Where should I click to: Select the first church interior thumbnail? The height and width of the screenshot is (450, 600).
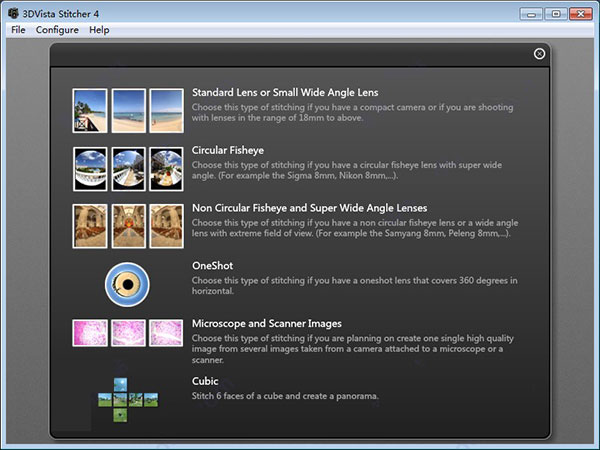(x=90, y=226)
